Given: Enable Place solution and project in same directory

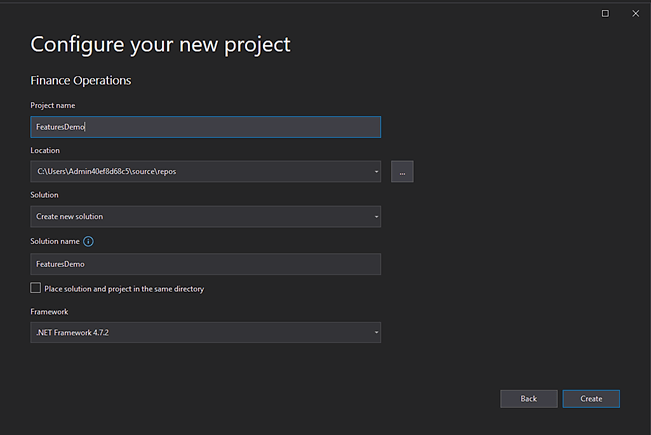Looking at the screenshot, I should (36, 289).
